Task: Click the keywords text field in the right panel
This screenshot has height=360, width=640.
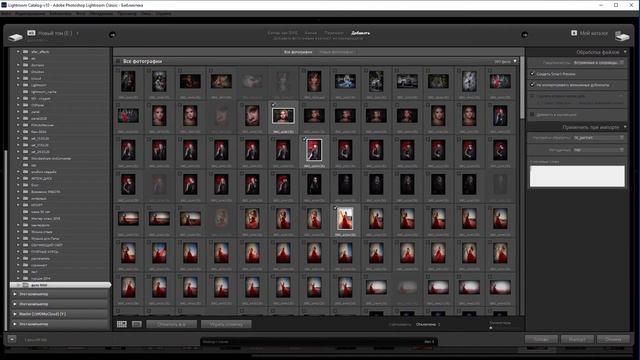Action: (577, 176)
